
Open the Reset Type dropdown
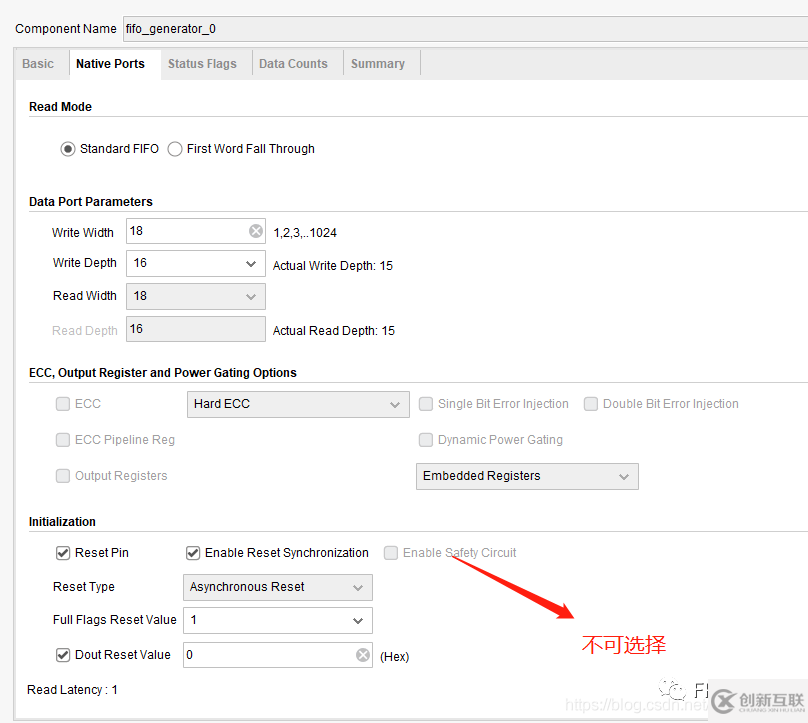278,587
